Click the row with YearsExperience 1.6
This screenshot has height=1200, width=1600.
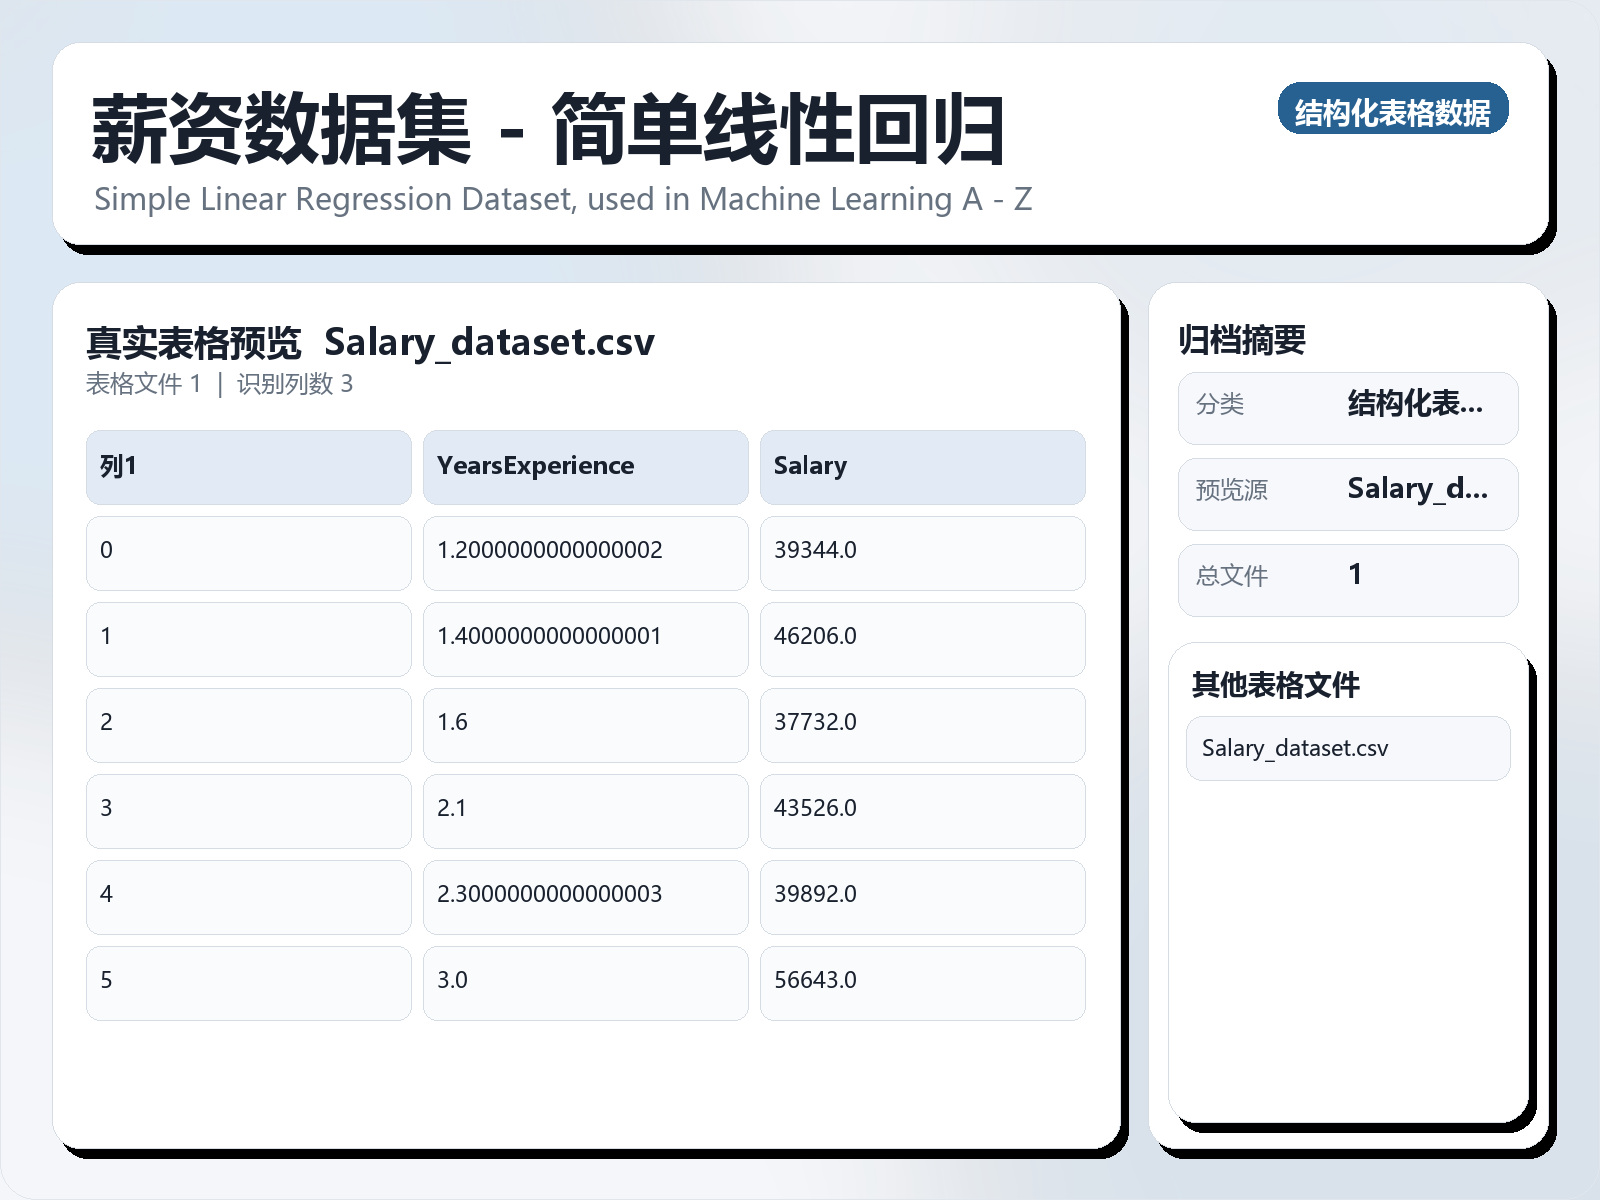tap(585, 725)
